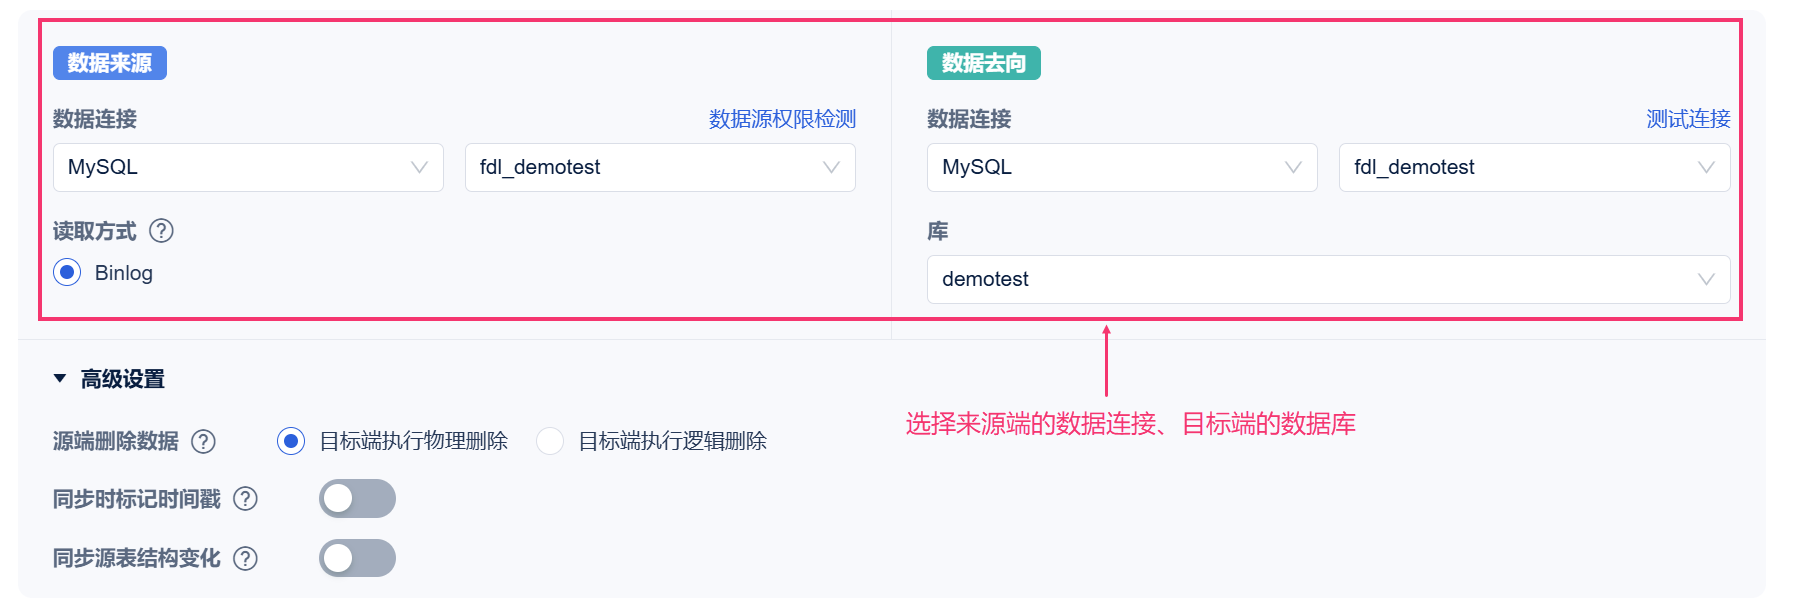This screenshot has width=1796, height=611.
Task: Click the 数据源权限检测 link
Action: 782,119
